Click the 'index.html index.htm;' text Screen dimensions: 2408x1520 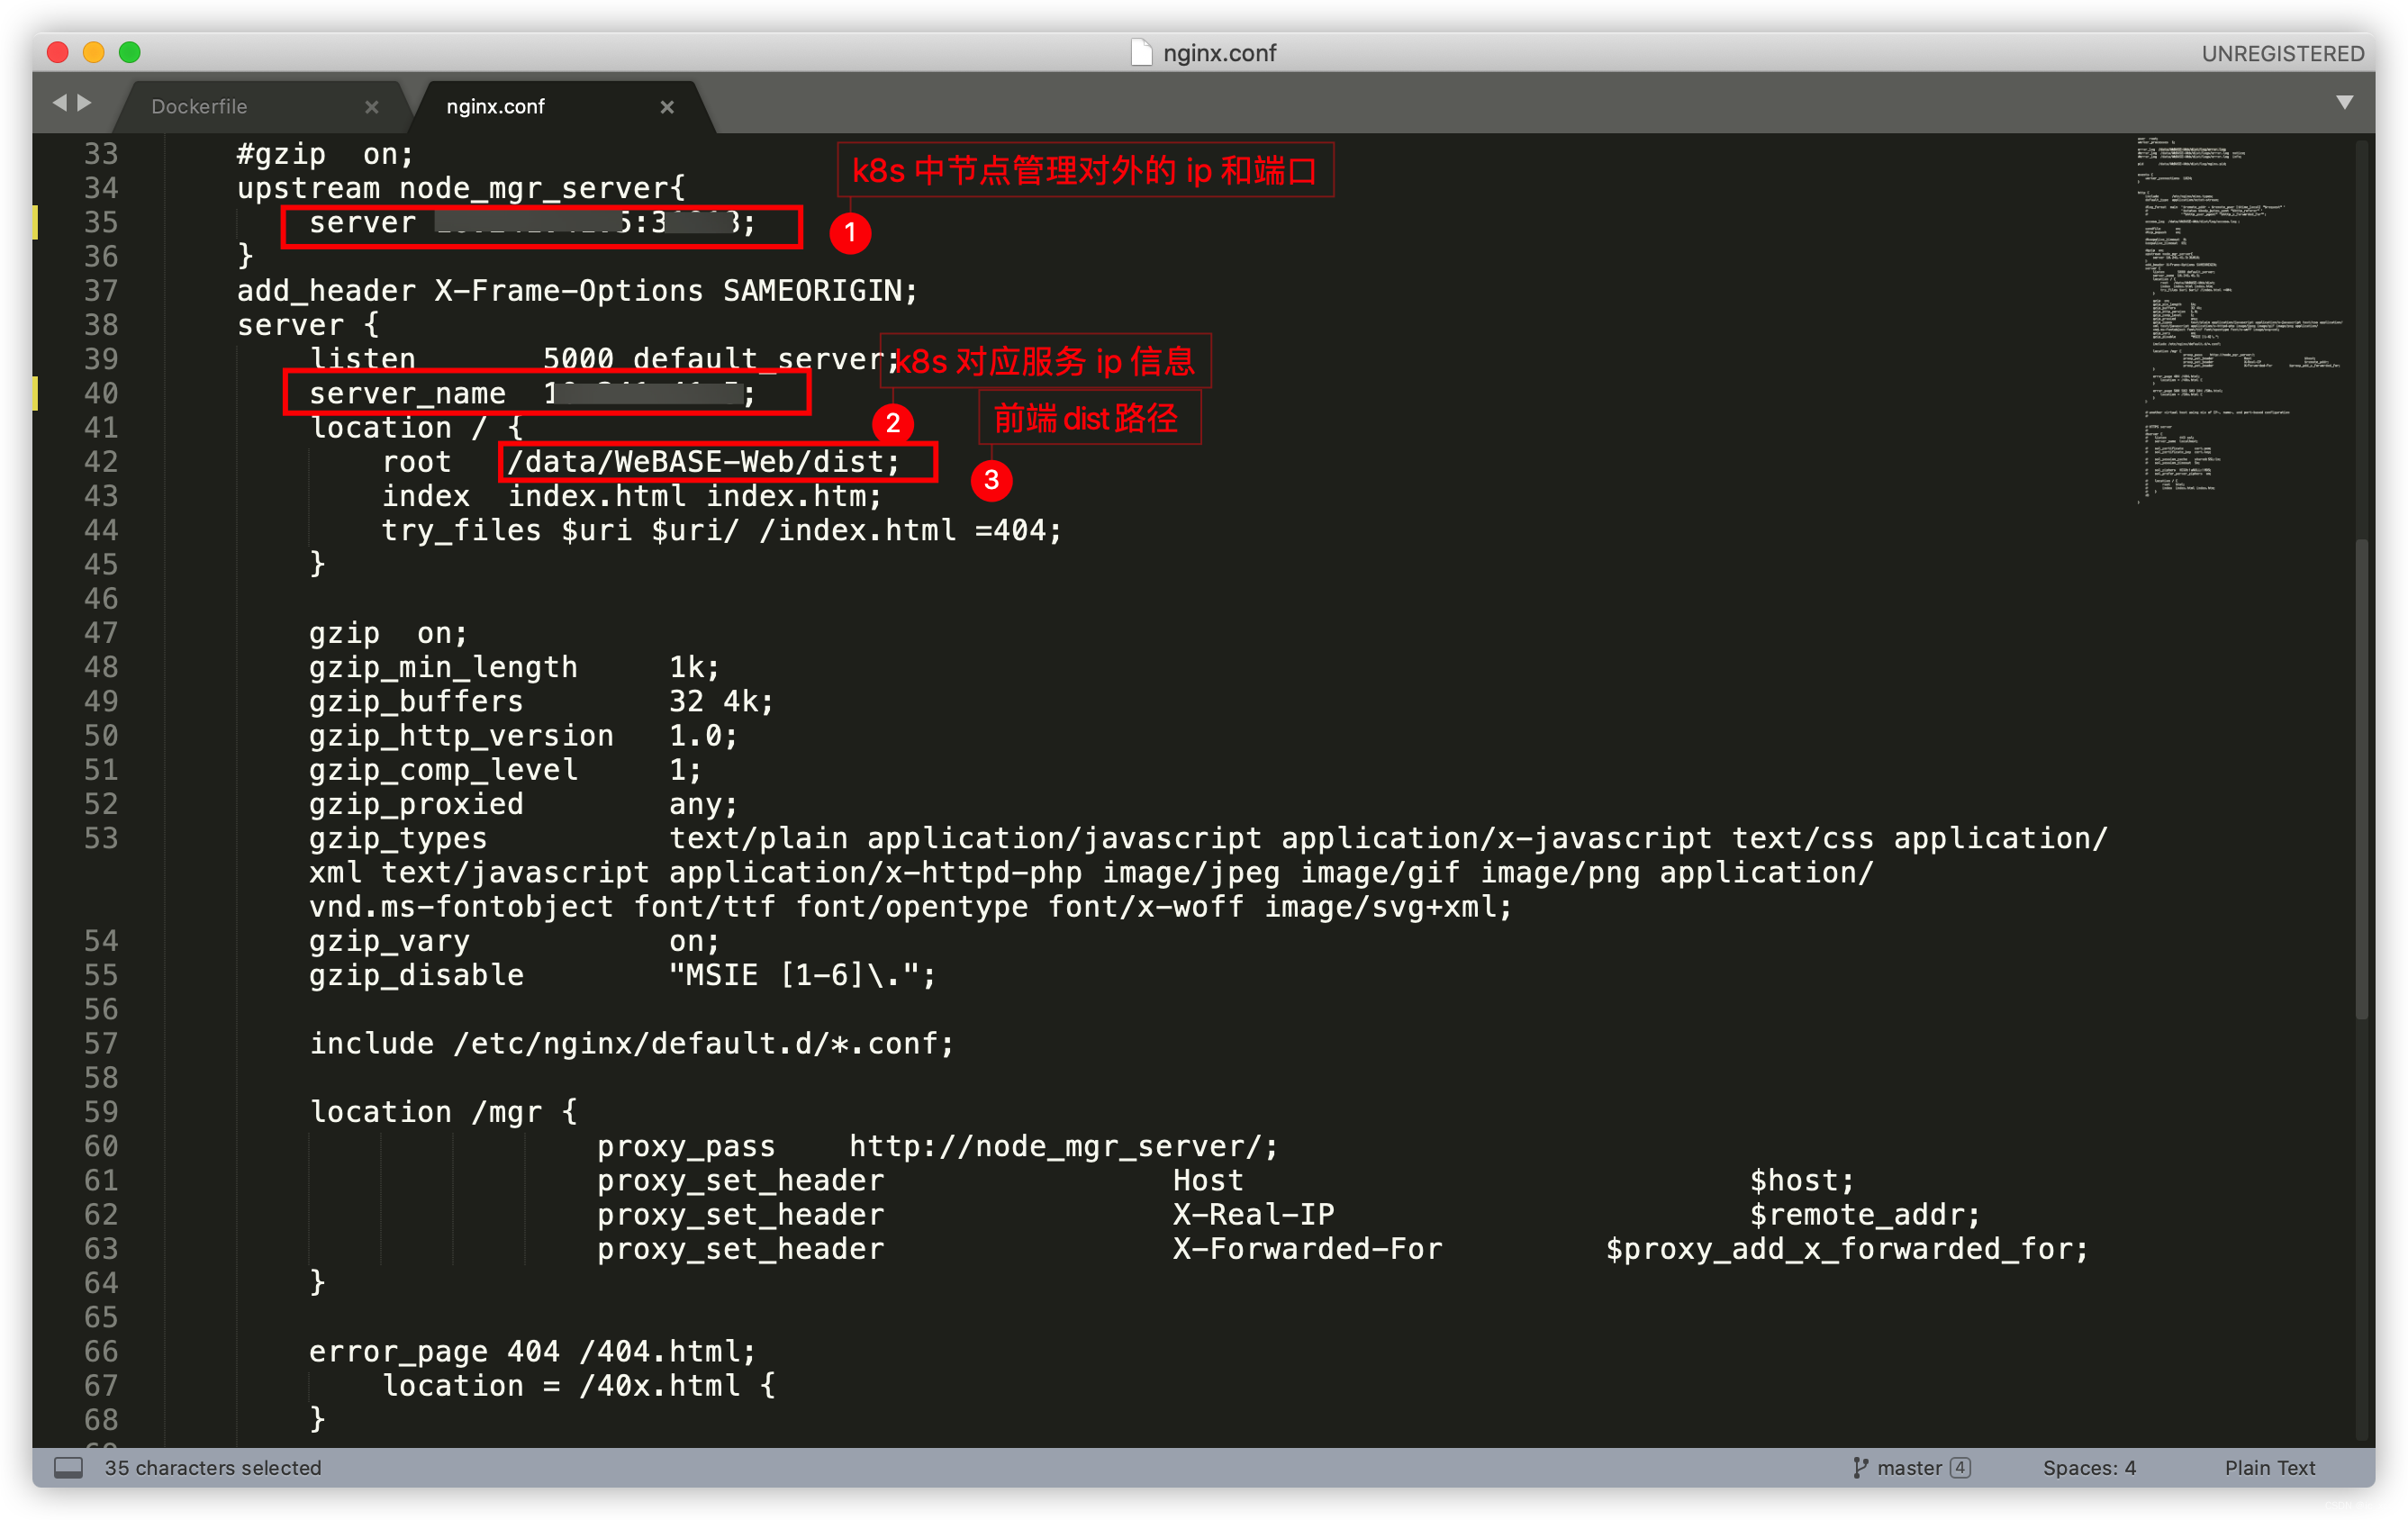695,495
